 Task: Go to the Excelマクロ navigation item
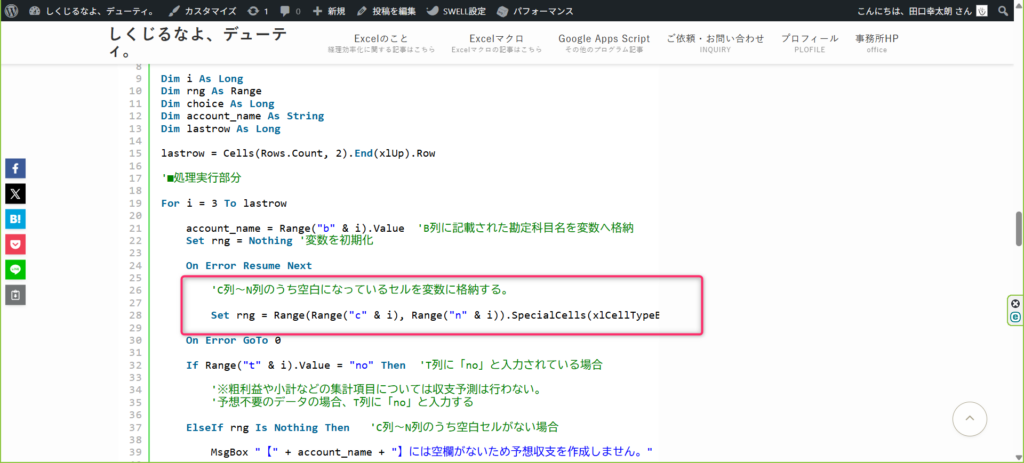(482, 43)
